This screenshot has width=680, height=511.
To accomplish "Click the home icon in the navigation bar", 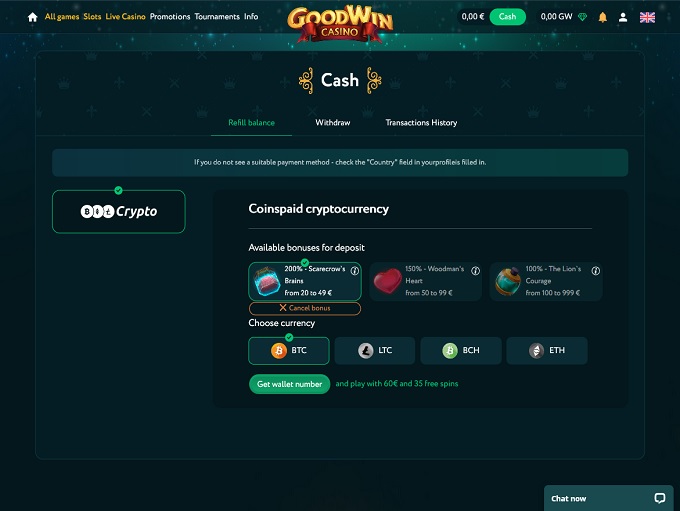I will pos(33,17).
